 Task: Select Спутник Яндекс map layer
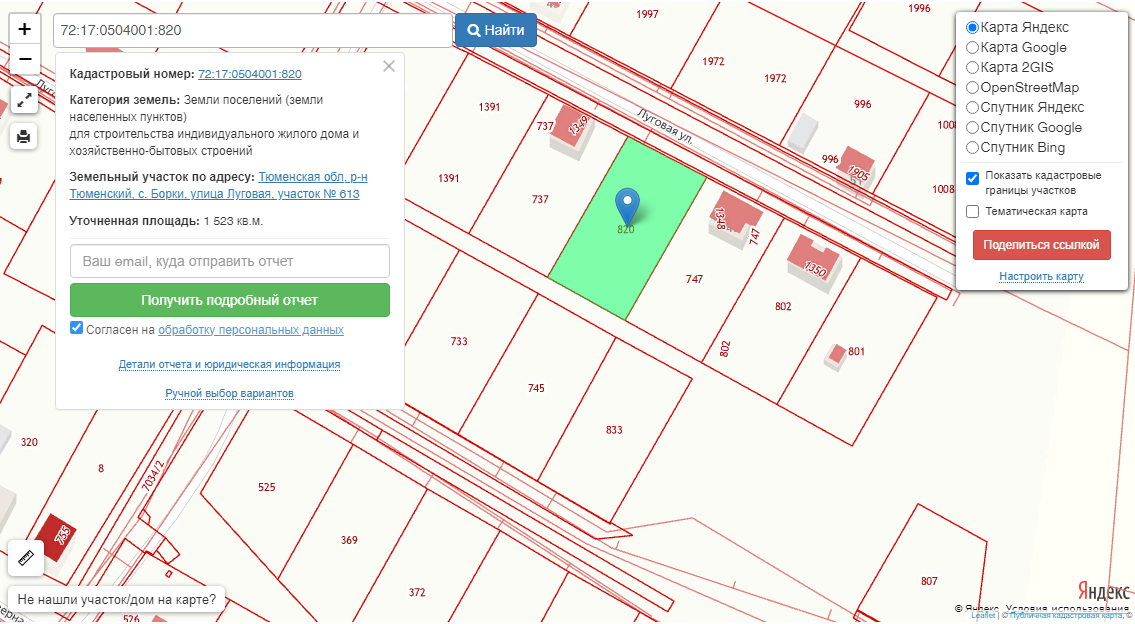point(972,107)
